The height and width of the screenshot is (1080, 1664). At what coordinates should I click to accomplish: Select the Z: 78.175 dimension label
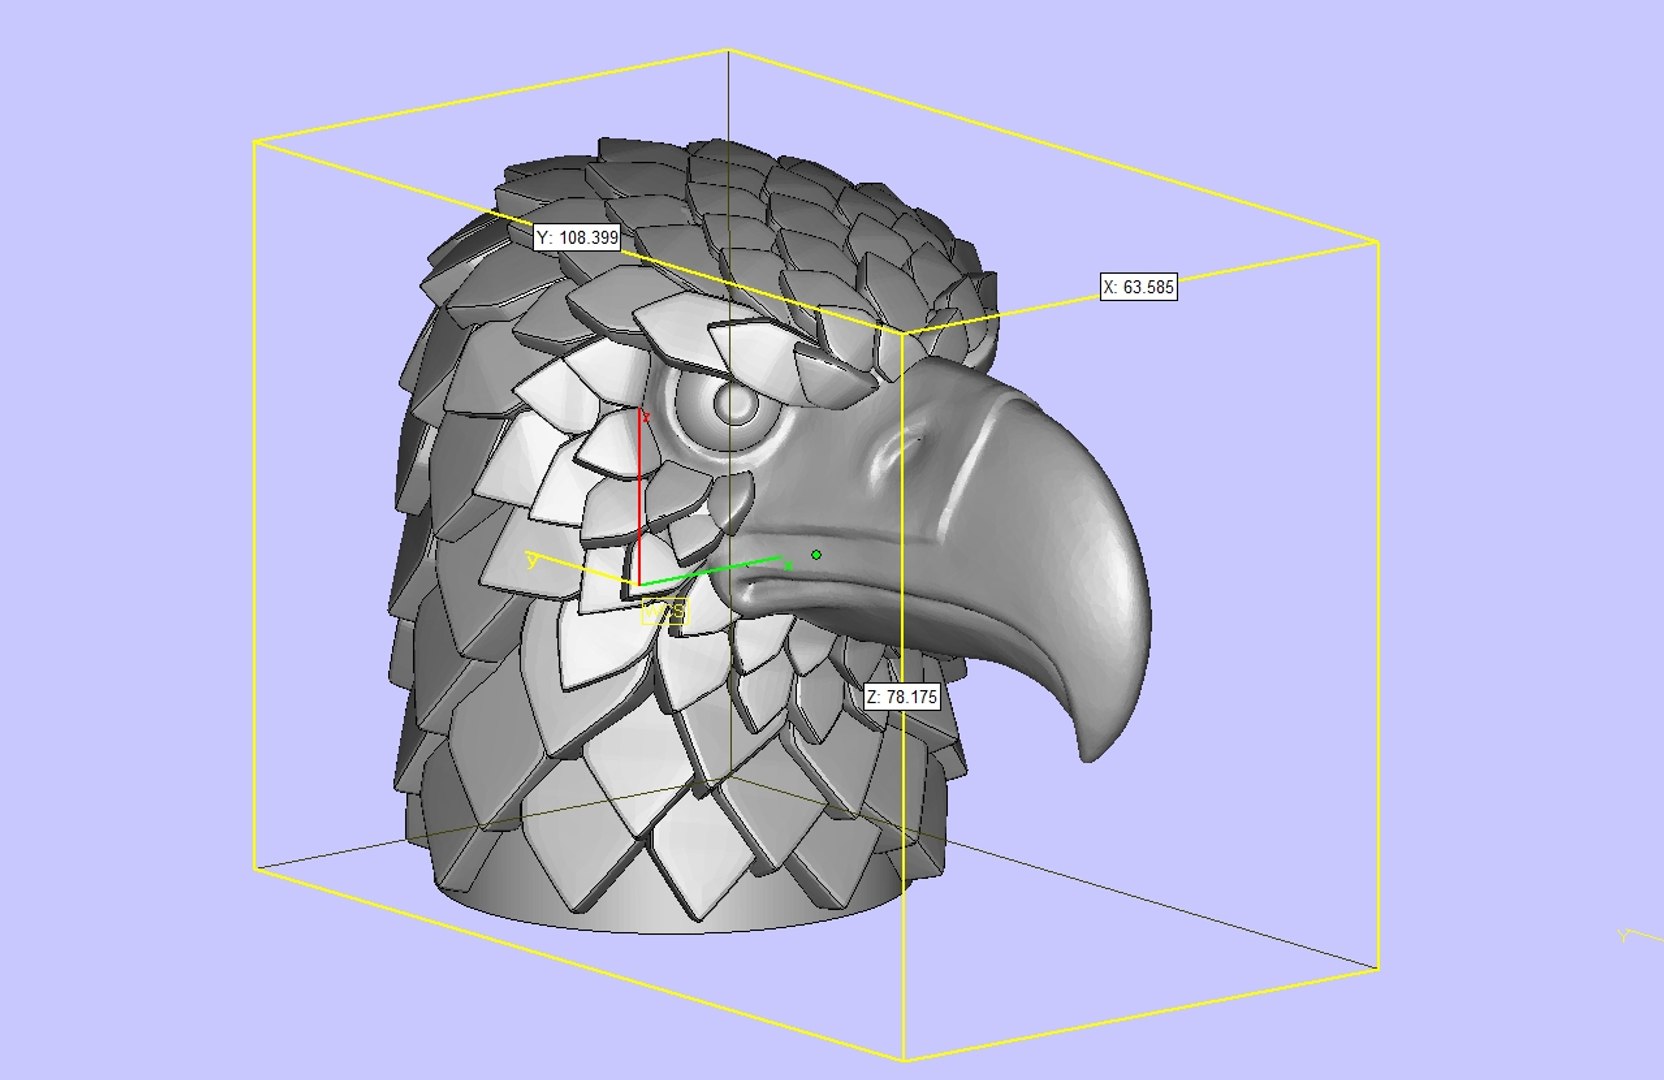[x=902, y=697]
